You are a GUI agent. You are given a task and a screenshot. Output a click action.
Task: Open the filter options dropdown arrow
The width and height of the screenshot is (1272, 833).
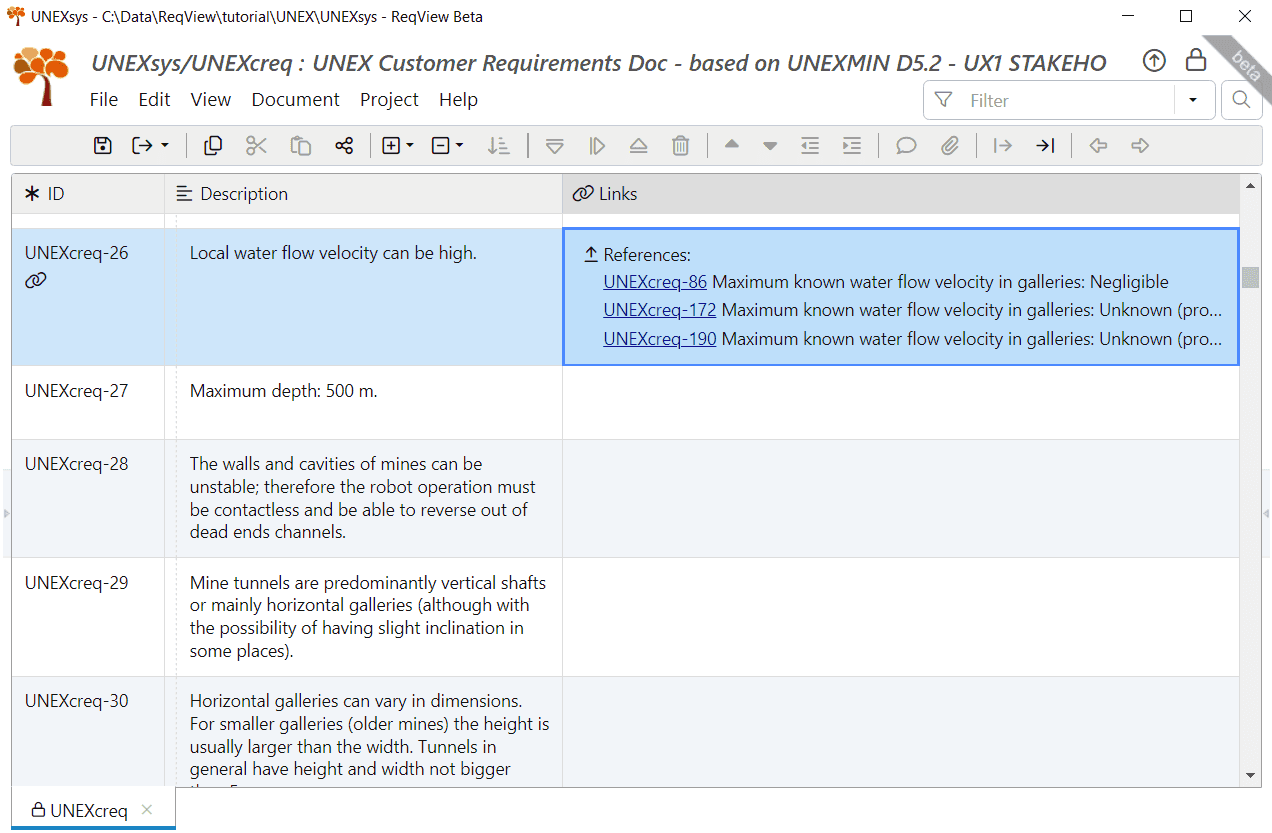[1193, 100]
